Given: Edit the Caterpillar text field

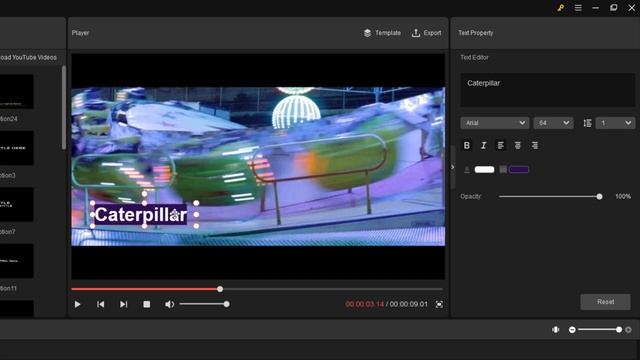Looking at the screenshot, I should coord(548,90).
